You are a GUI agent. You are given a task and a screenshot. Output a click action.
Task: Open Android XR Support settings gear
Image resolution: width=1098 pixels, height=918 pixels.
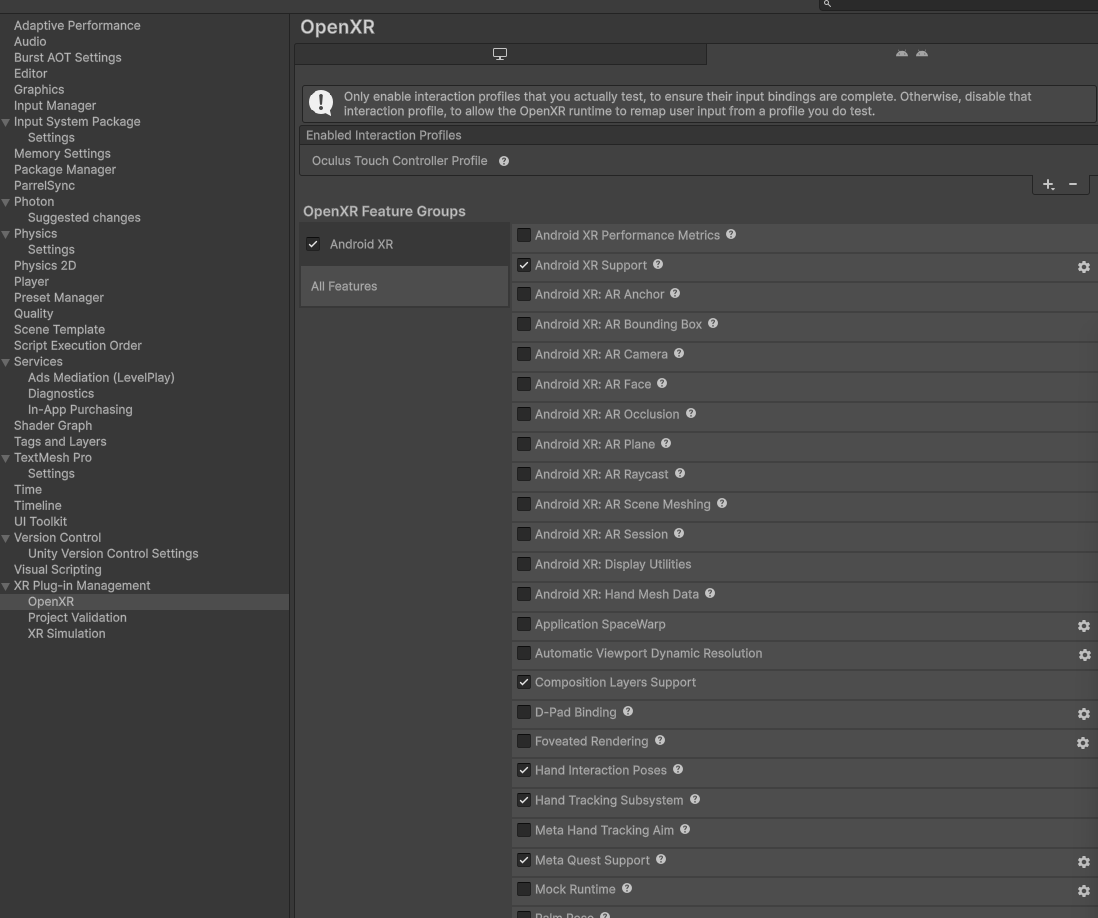click(1083, 267)
